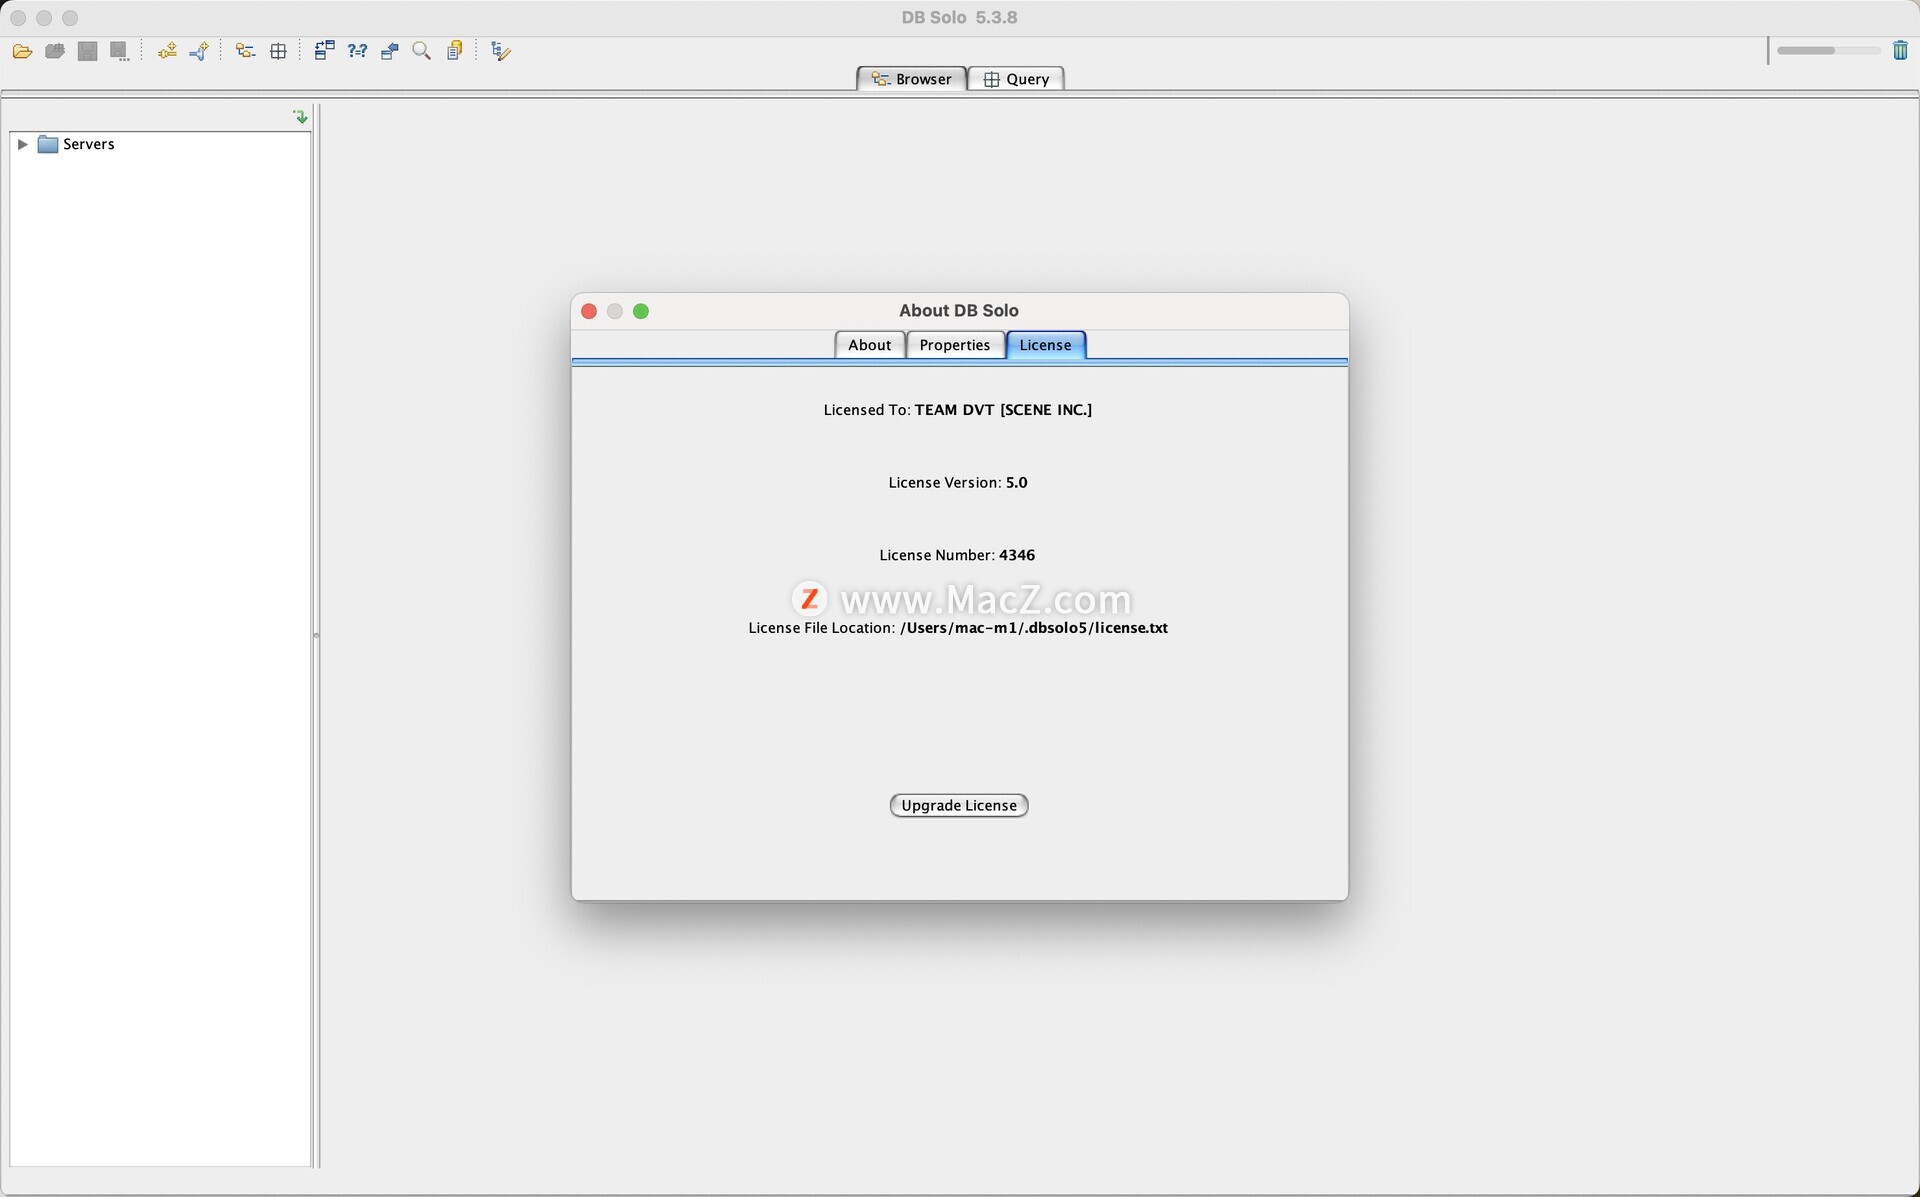Click the trash can garbage collect icon
This screenshot has height=1197, width=1920.
click(x=1900, y=50)
